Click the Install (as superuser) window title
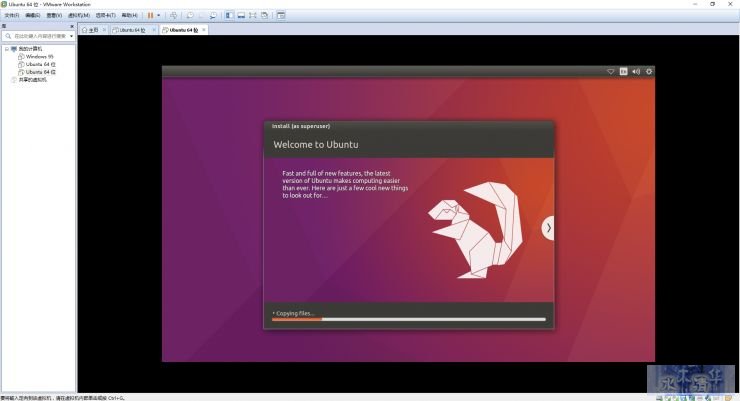Image resolution: width=740 pixels, height=401 pixels. [301, 126]
